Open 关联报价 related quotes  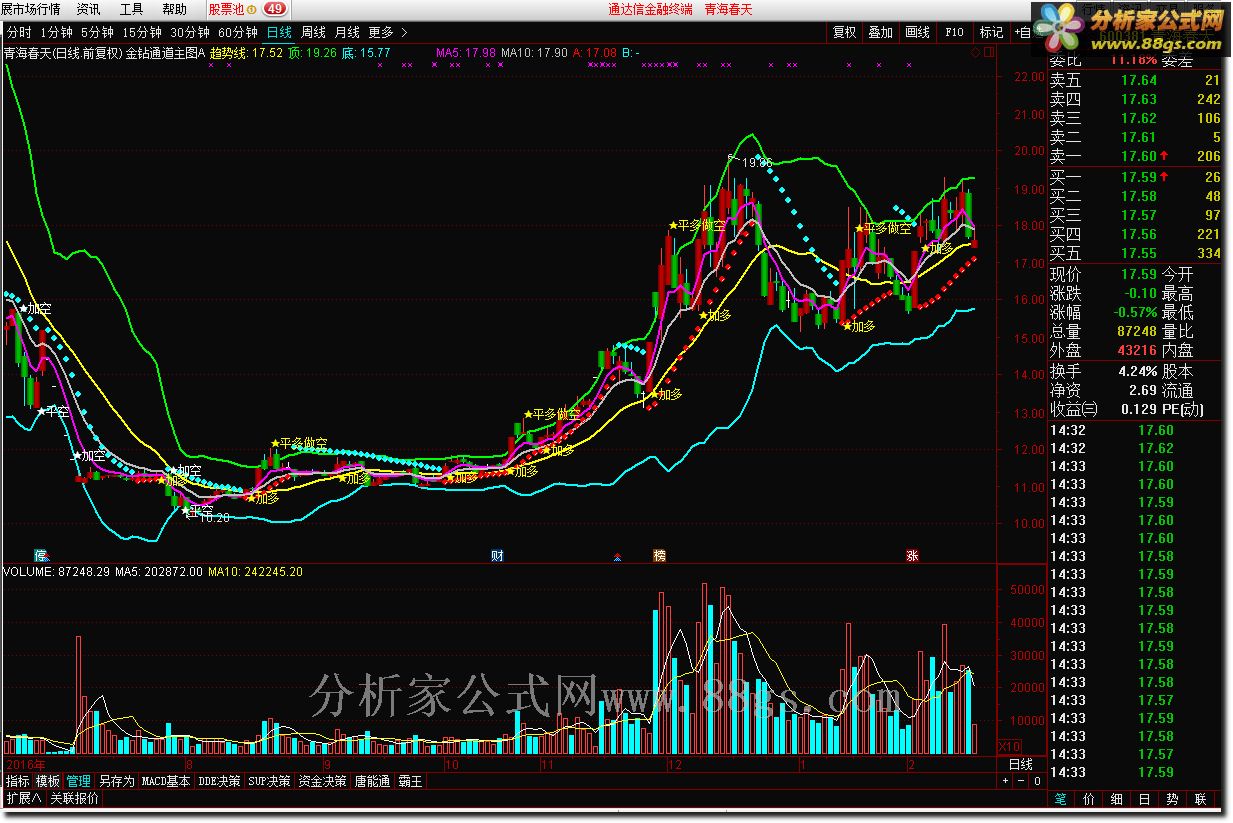point(75,798)
